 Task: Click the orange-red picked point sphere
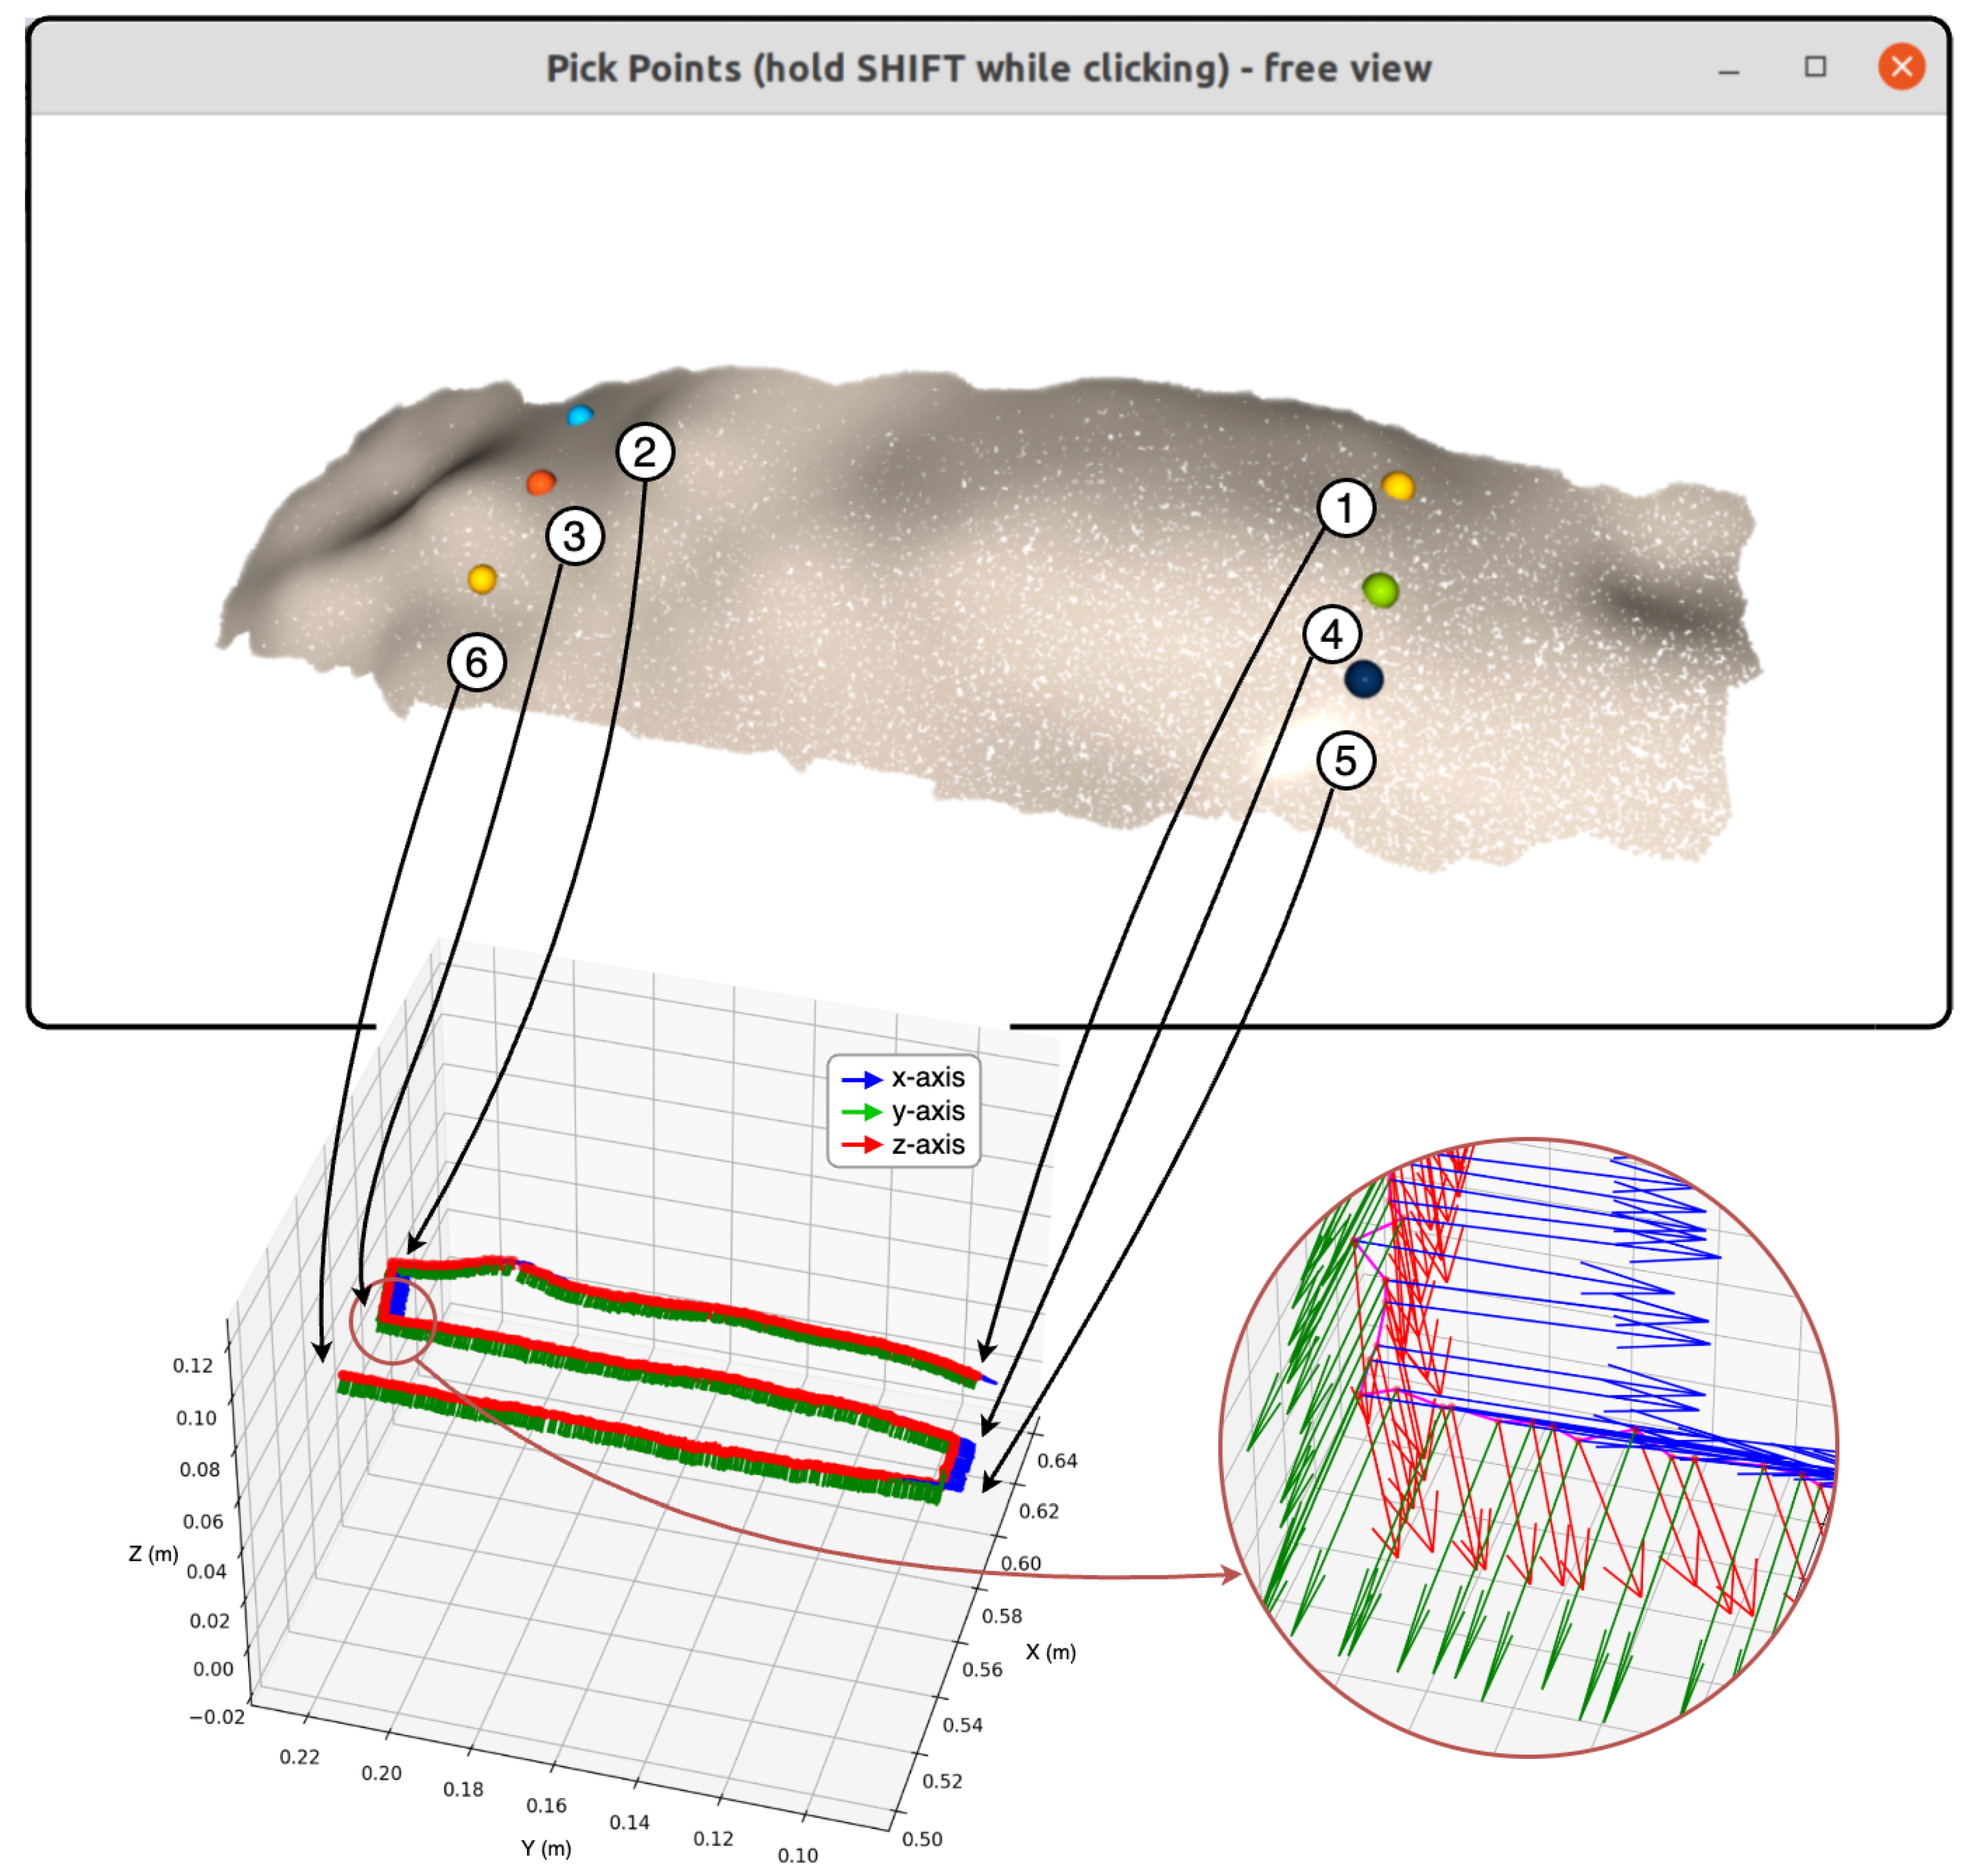point(540,483)
